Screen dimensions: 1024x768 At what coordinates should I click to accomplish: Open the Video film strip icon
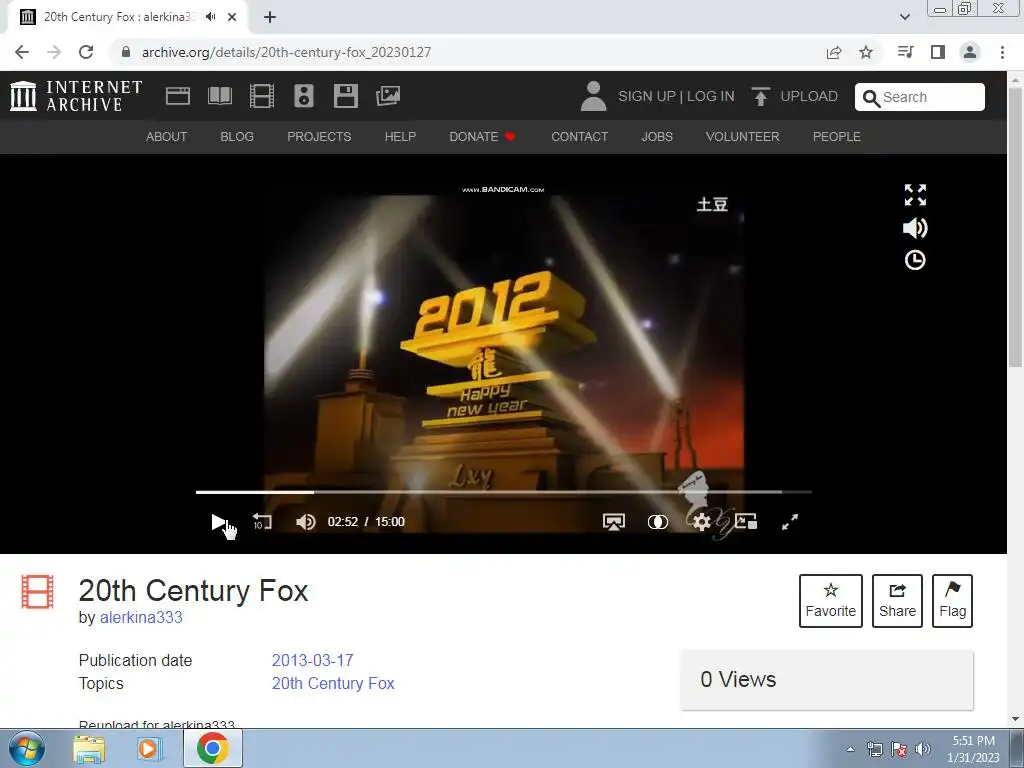click(261, 96)
